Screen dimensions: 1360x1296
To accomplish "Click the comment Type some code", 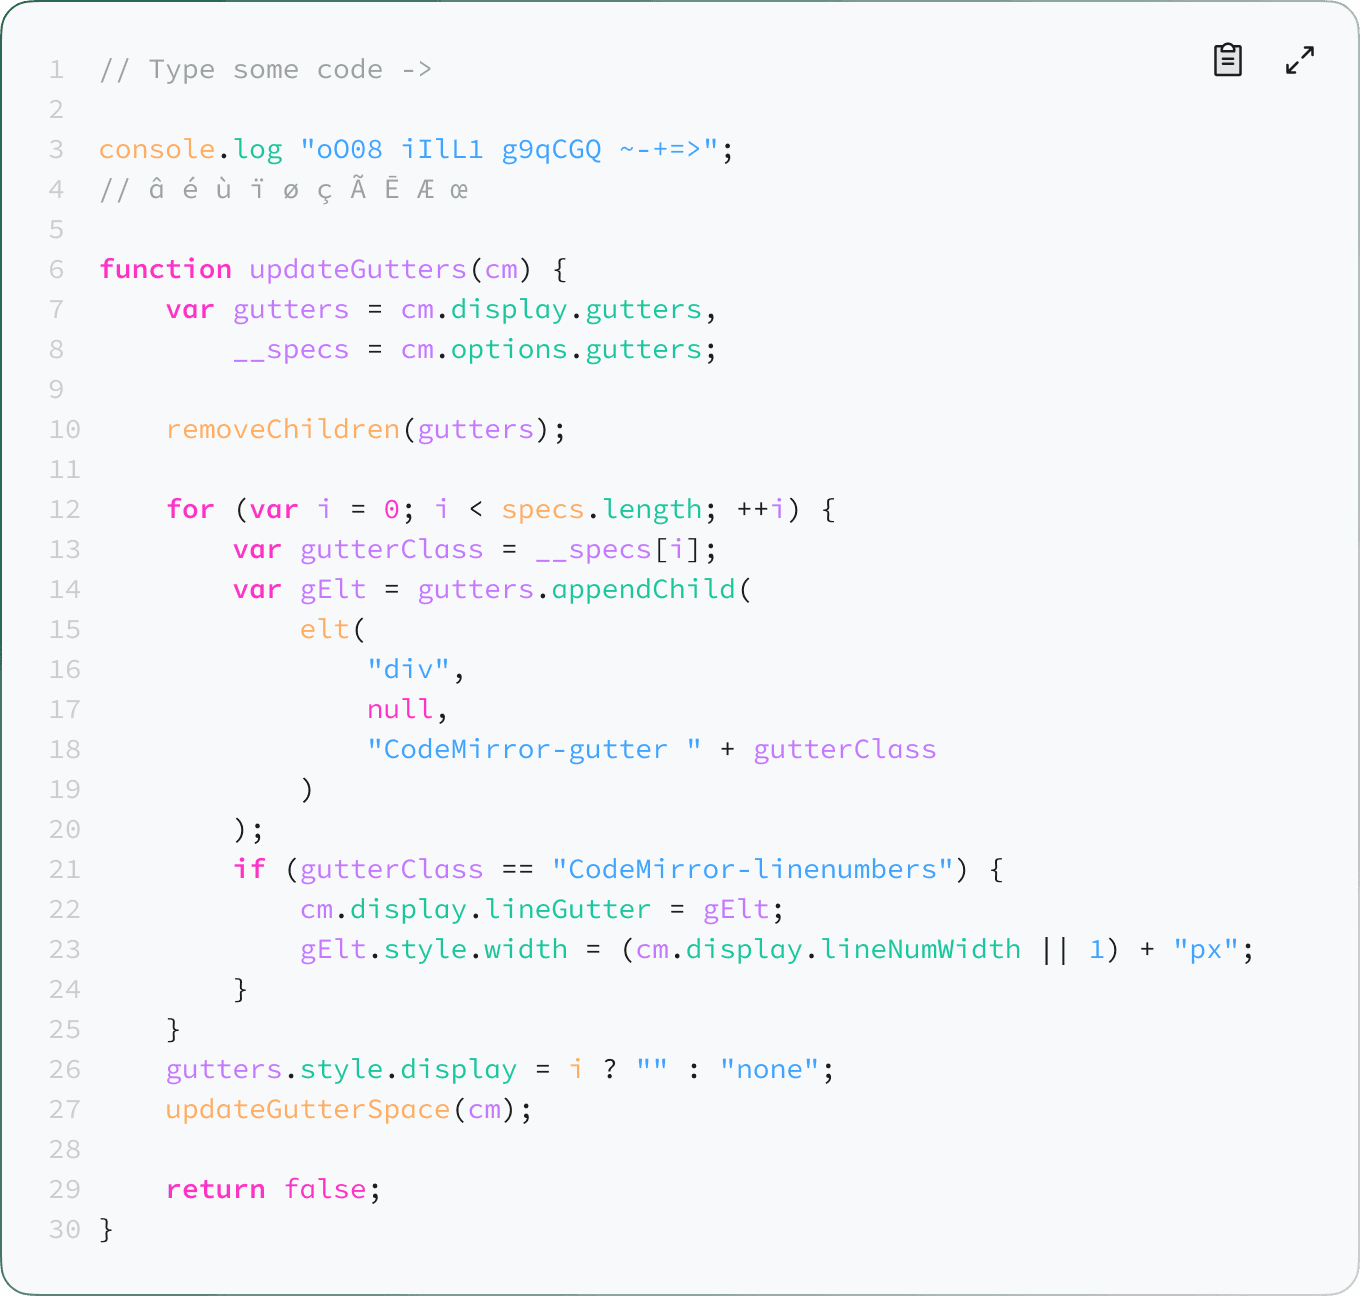I will tap(265, 69).
